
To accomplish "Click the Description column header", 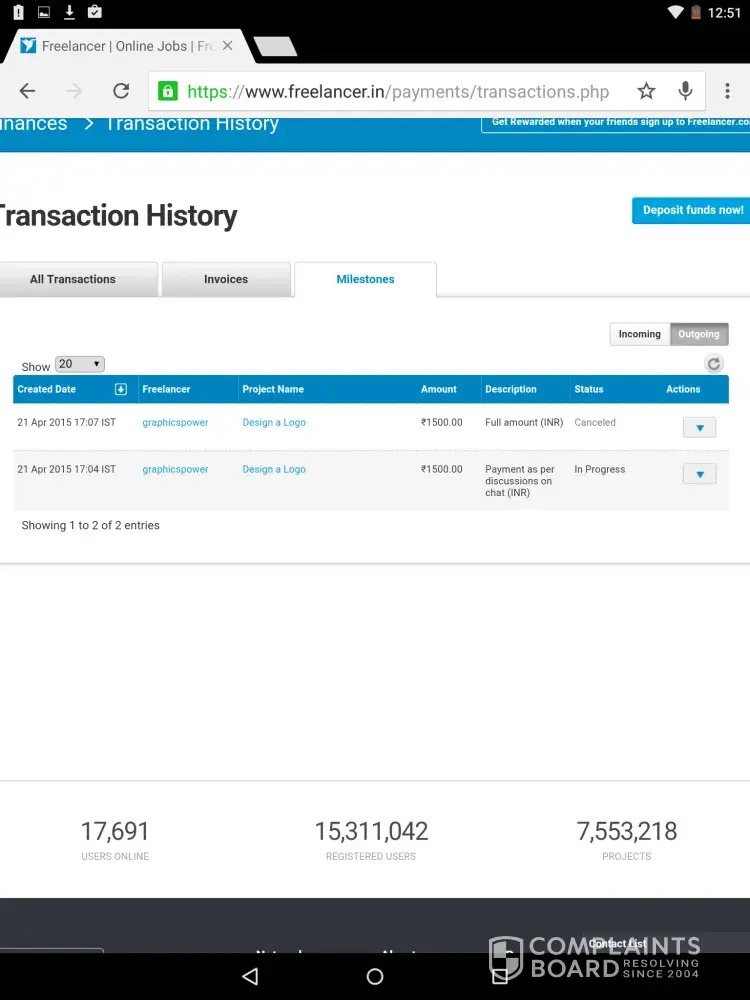I will pos(511,389).
